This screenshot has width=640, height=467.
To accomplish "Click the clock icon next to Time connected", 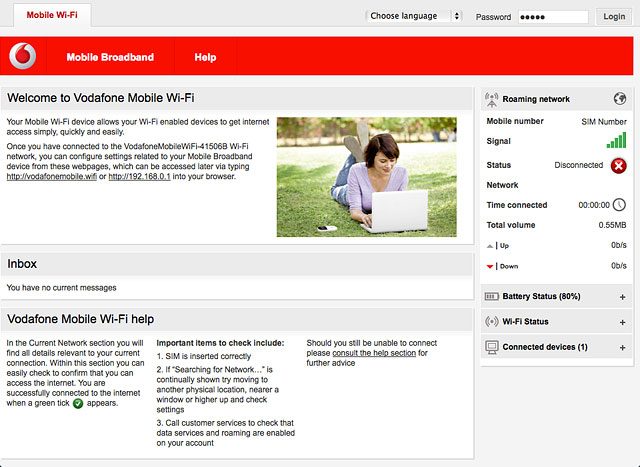I will coord(619,205).
